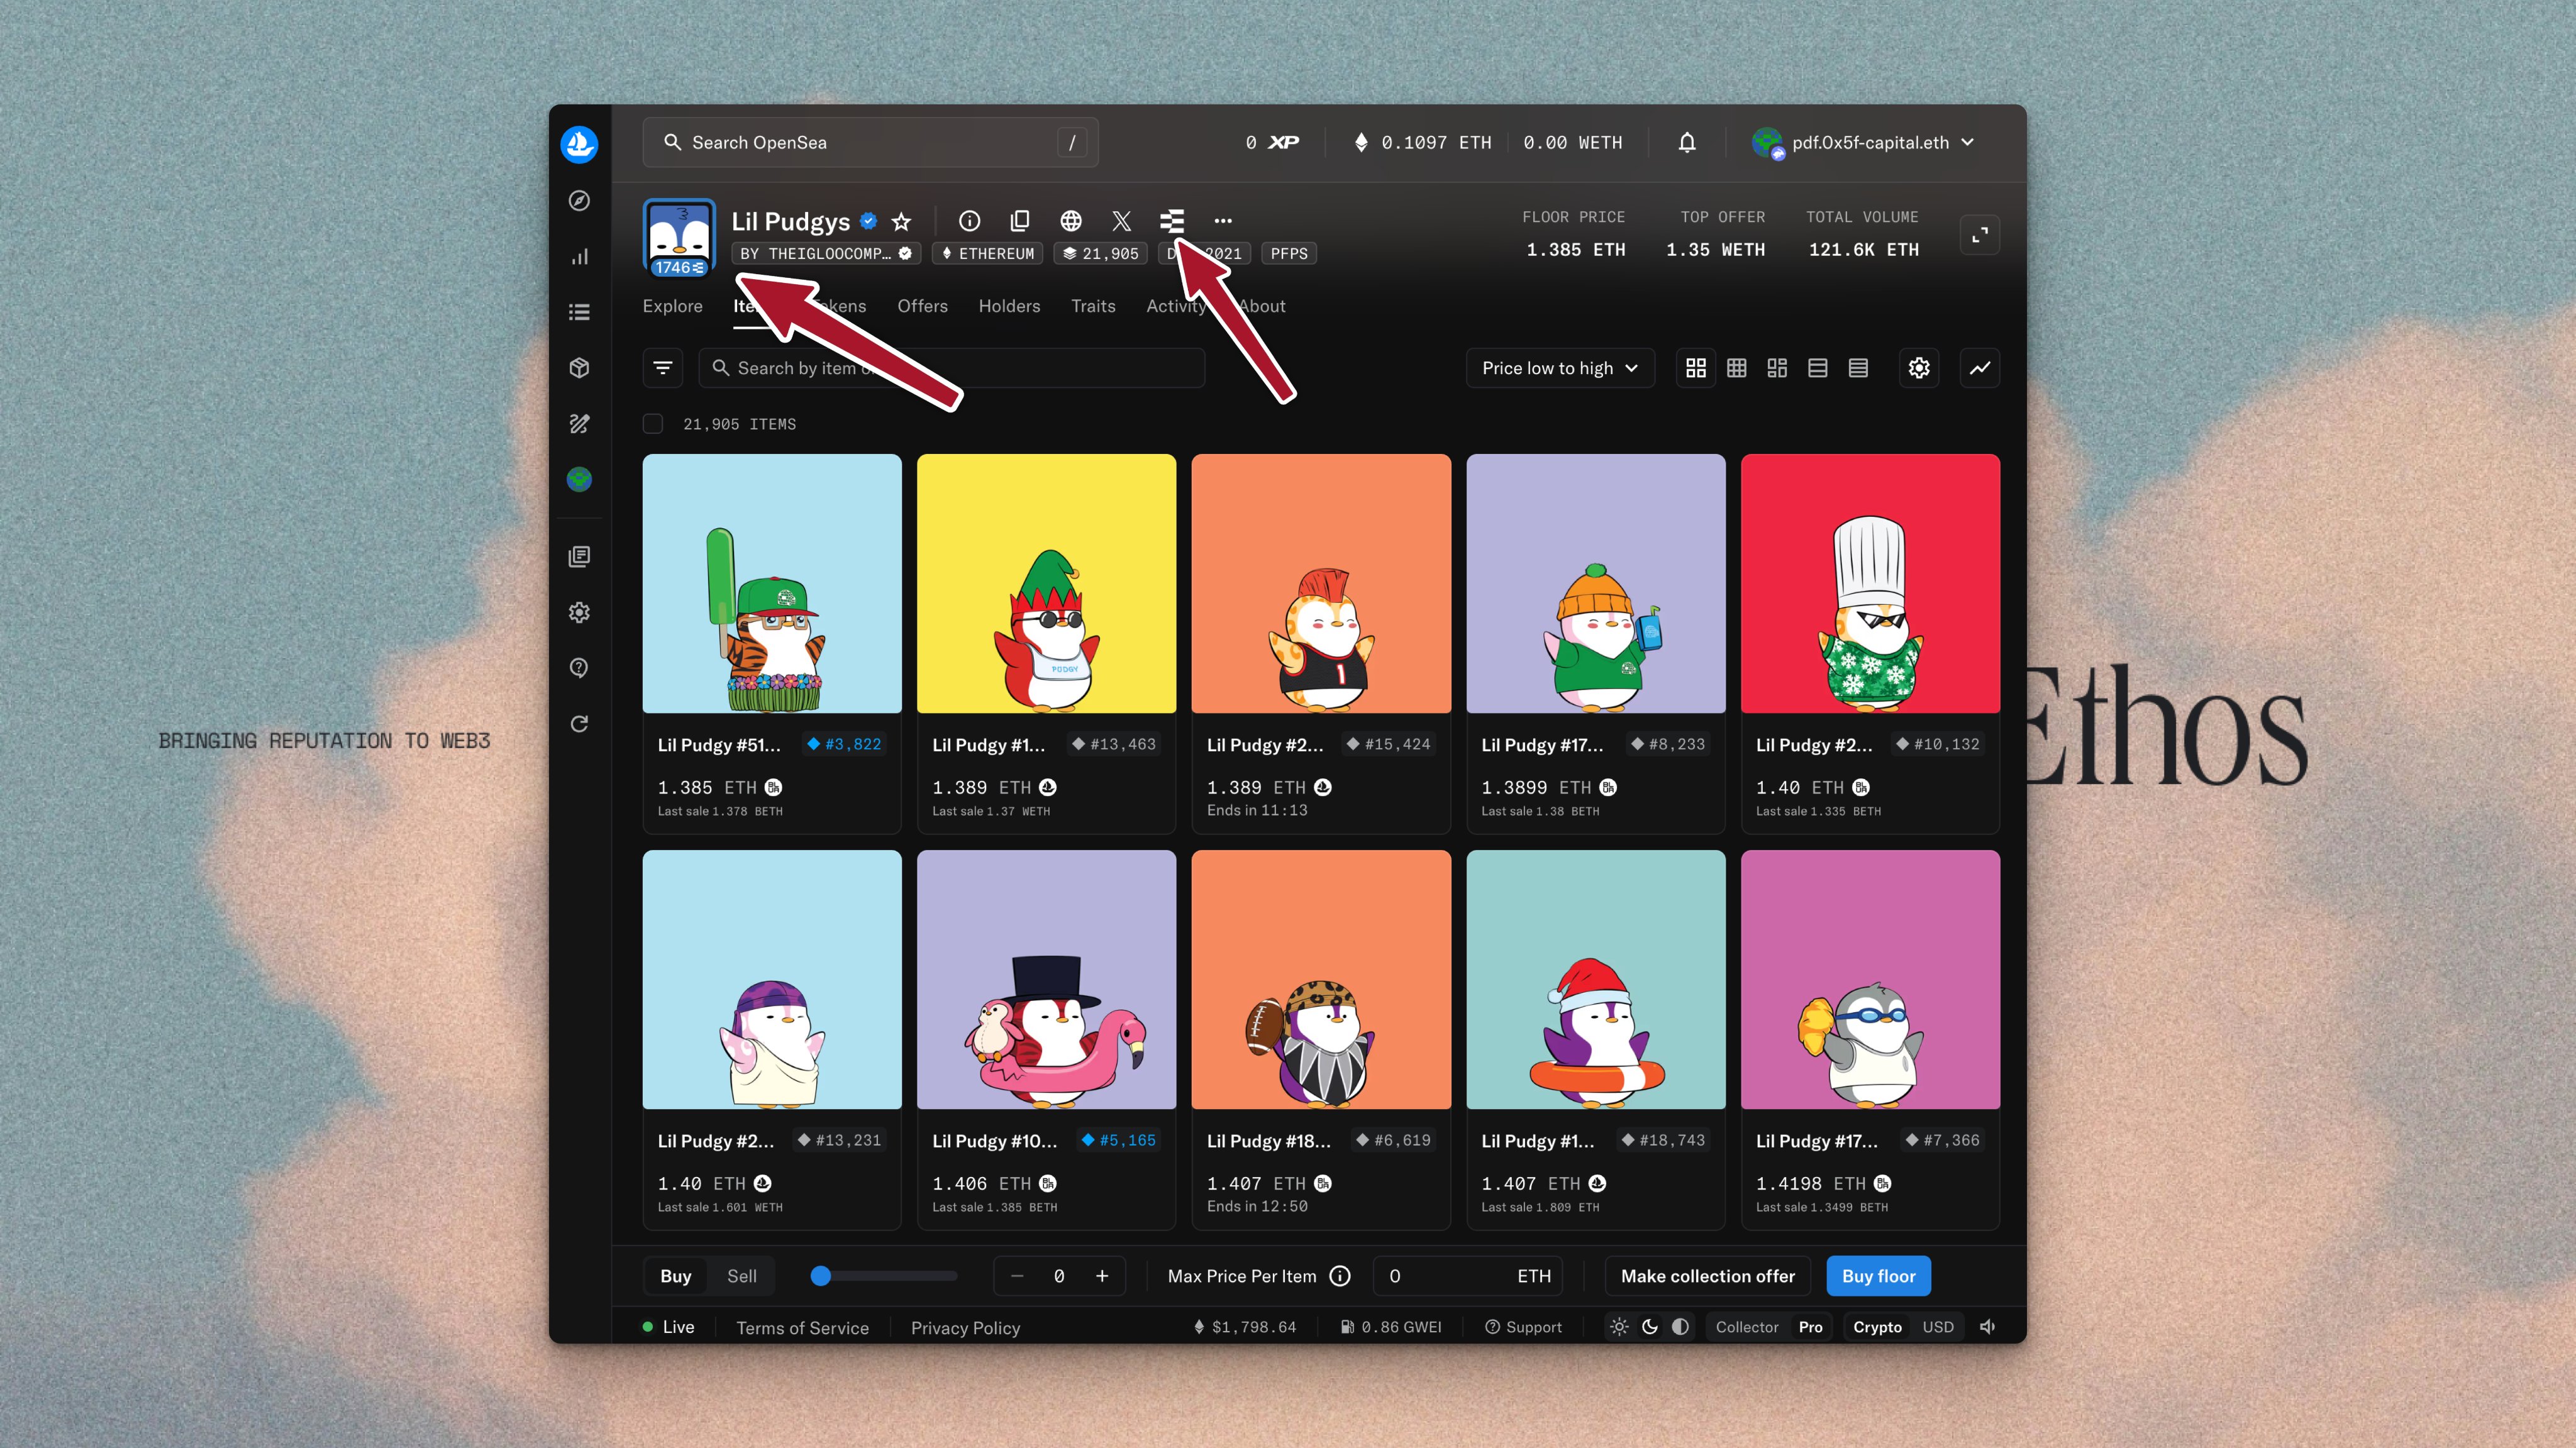Focus the Search OpenSea field
2576x1448 pixels.
point(870,143)
